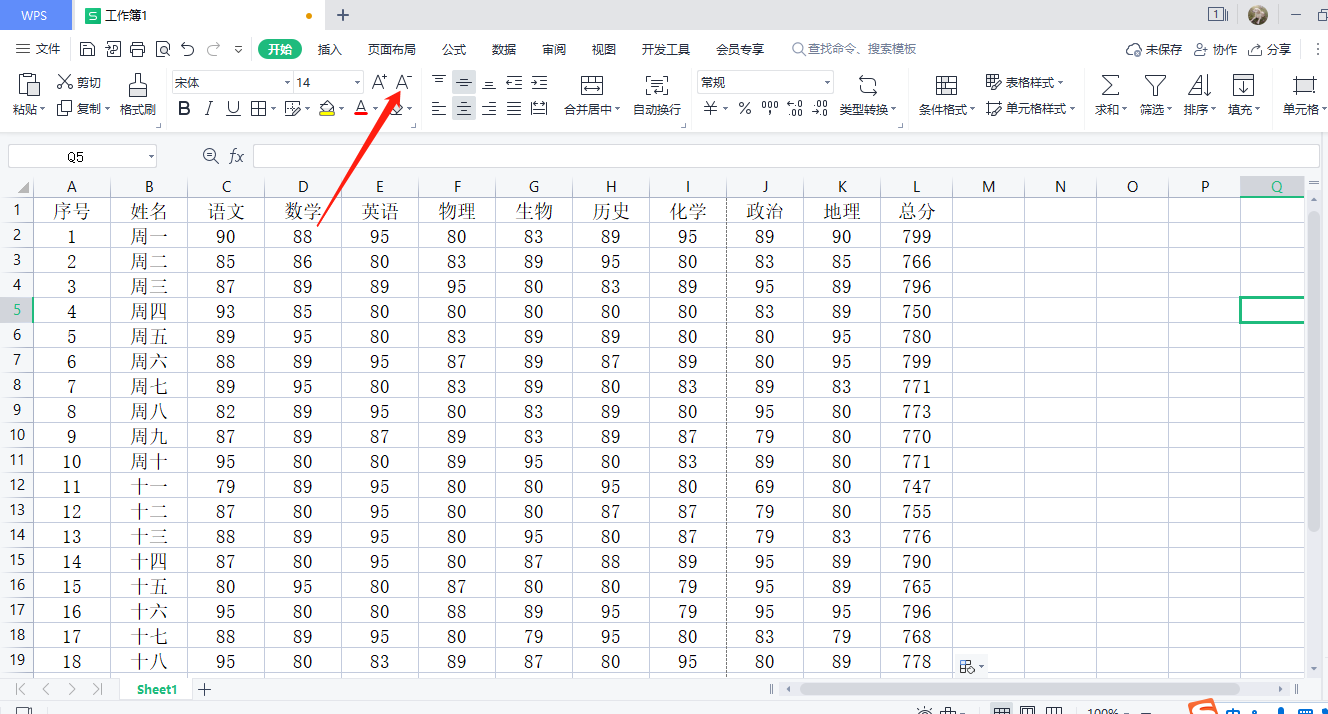Toggle underline formatting

tap(233, 109)
